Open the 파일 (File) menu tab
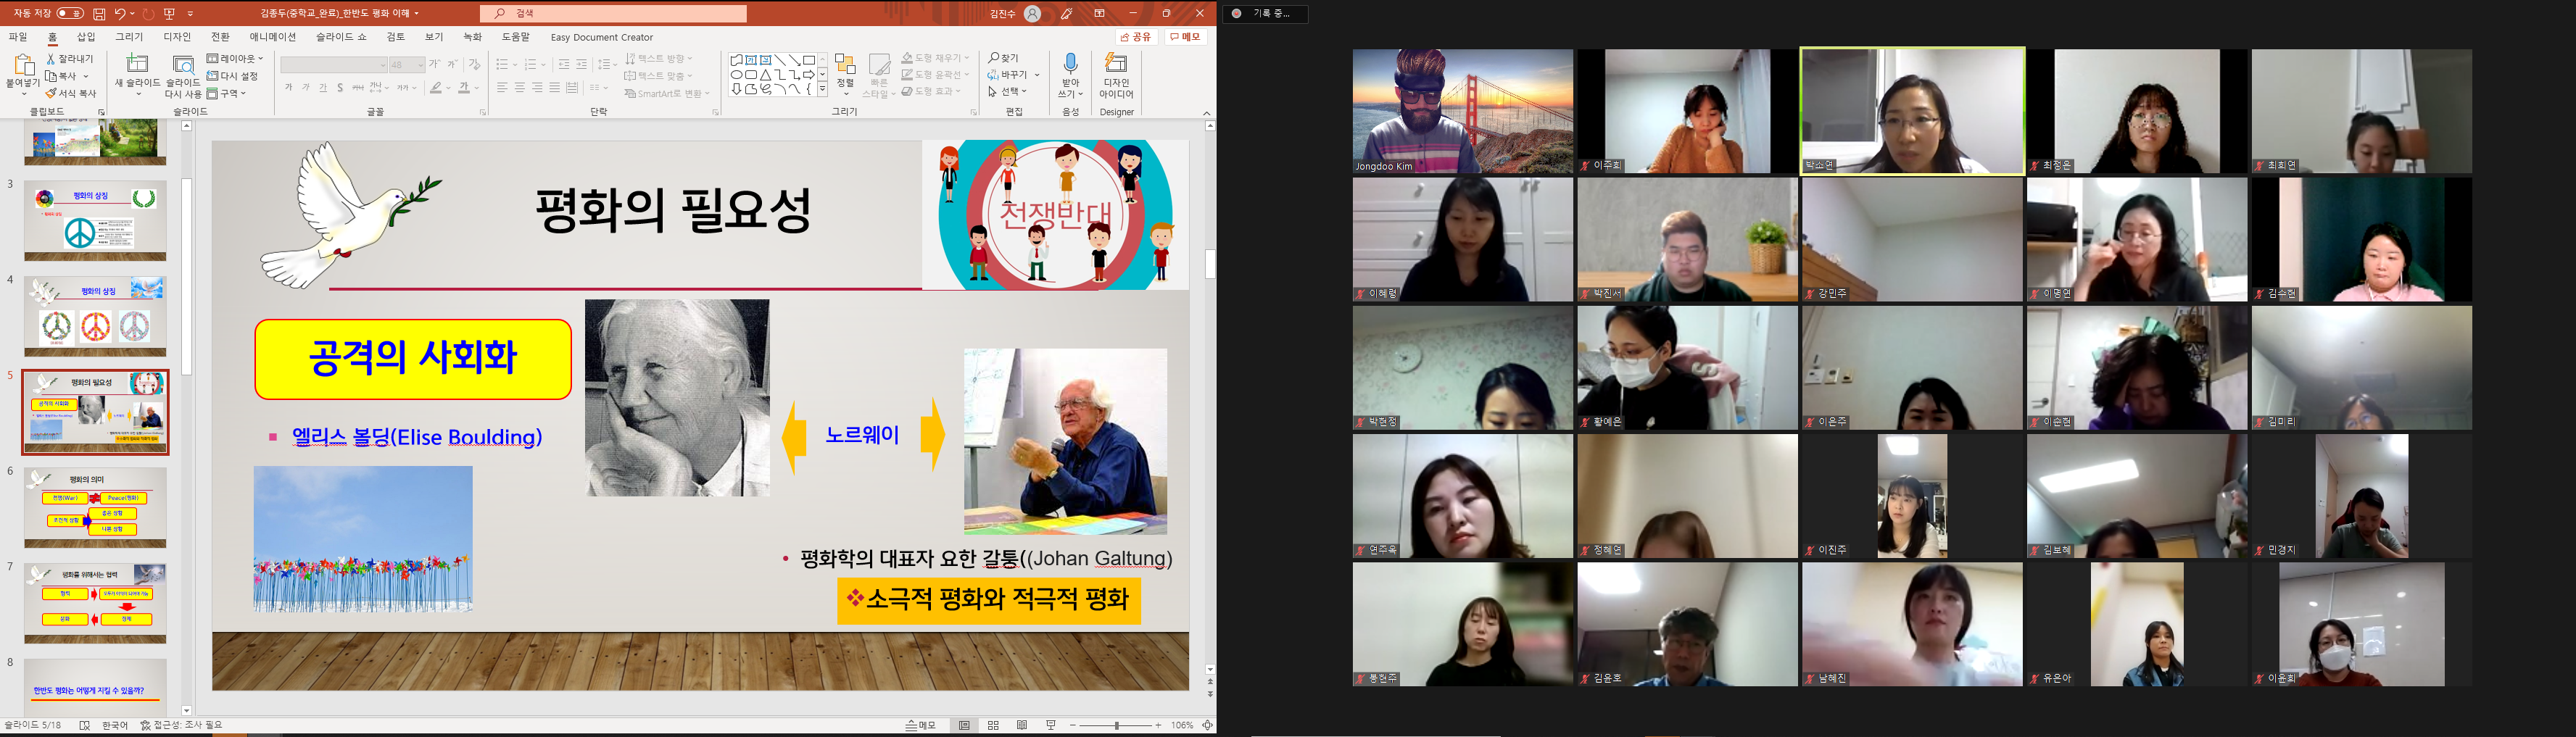 (x=18, y=37)
